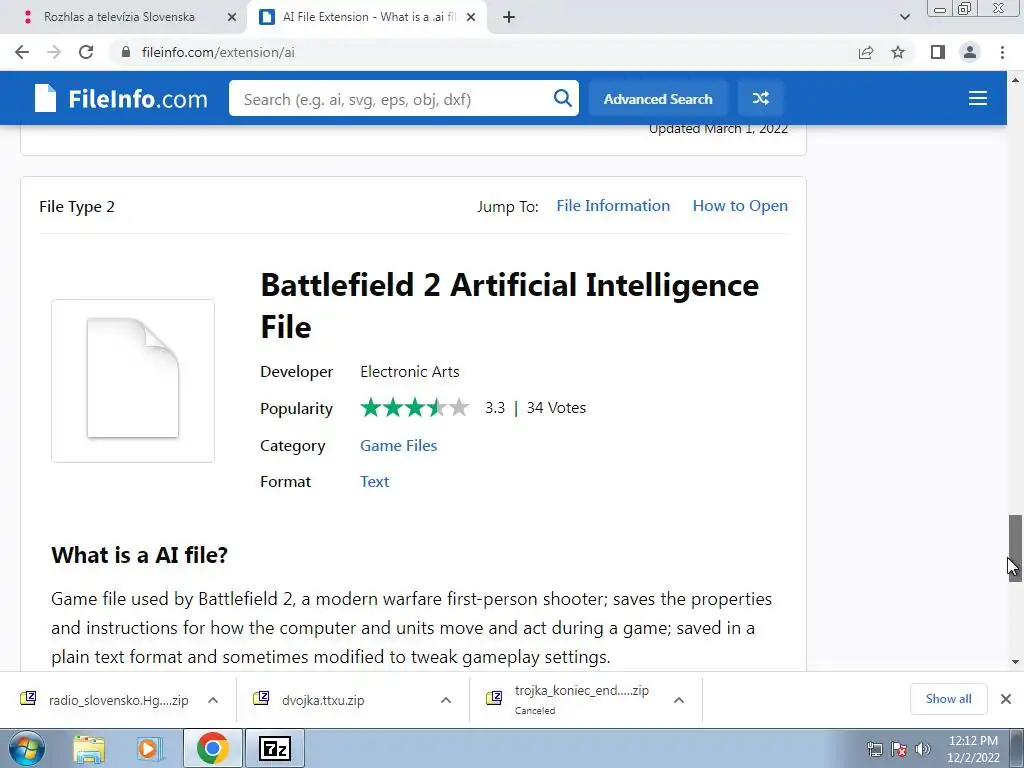
Task: Open a random file extension shuffle icon
Action: coord(760,99)
